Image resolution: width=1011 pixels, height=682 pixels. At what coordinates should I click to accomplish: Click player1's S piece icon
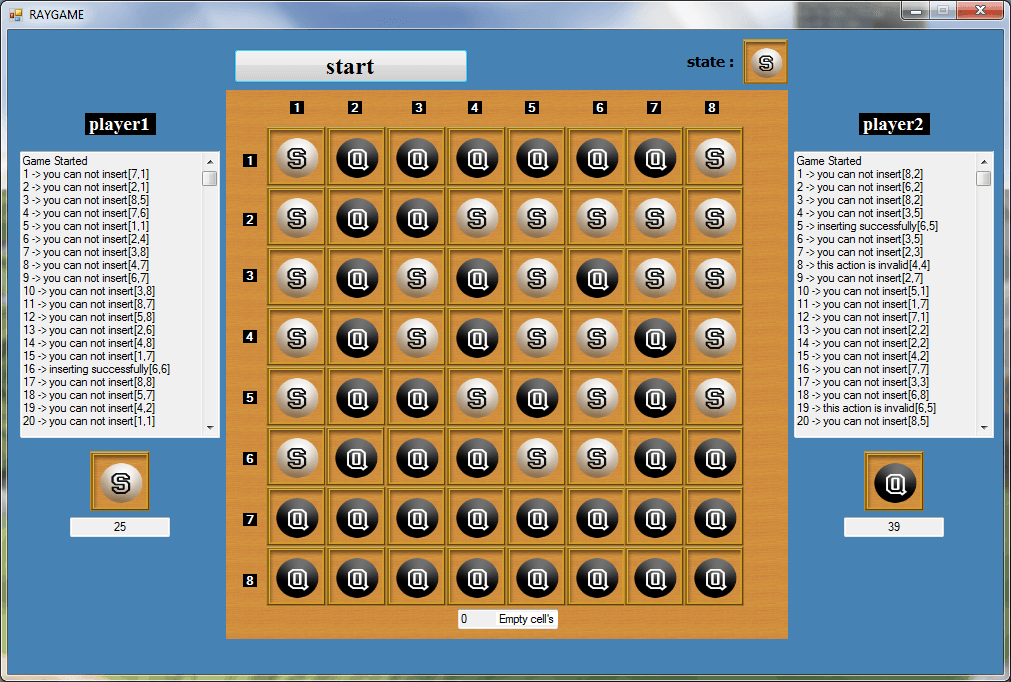(120, 482)
